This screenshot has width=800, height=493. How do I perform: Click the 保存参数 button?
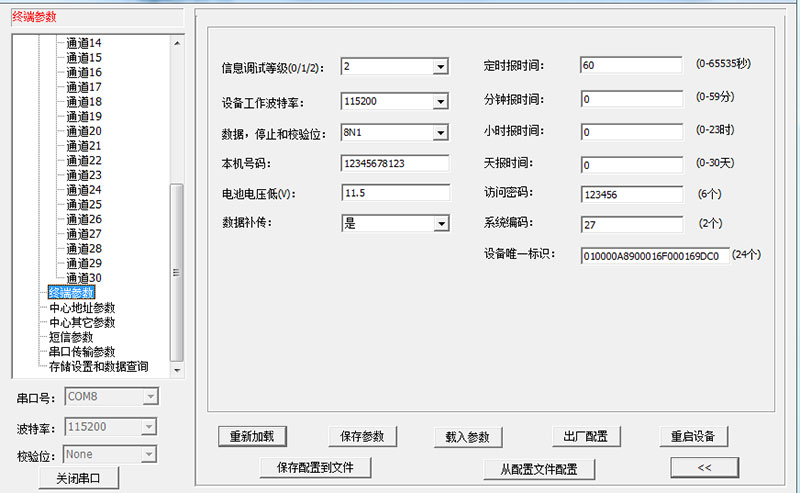362,436
